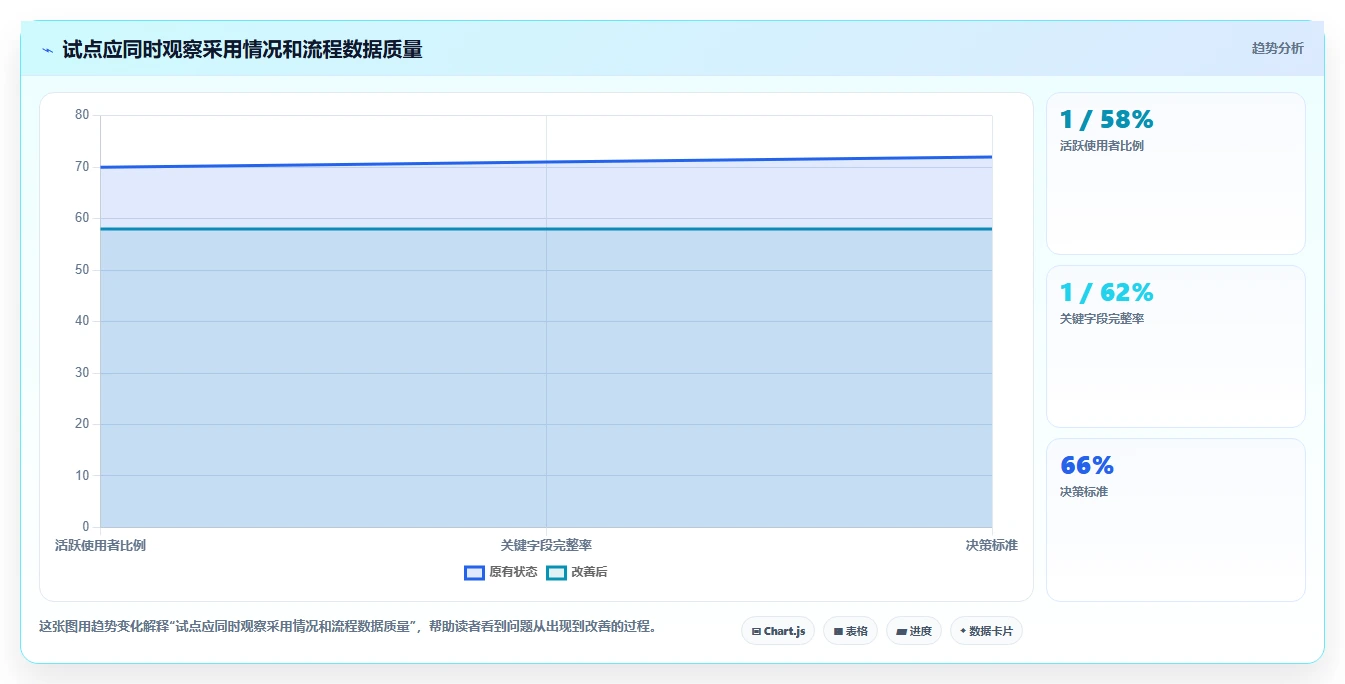
Task: Click the 趋势分析 label in the header
Action: point(1277,48)
